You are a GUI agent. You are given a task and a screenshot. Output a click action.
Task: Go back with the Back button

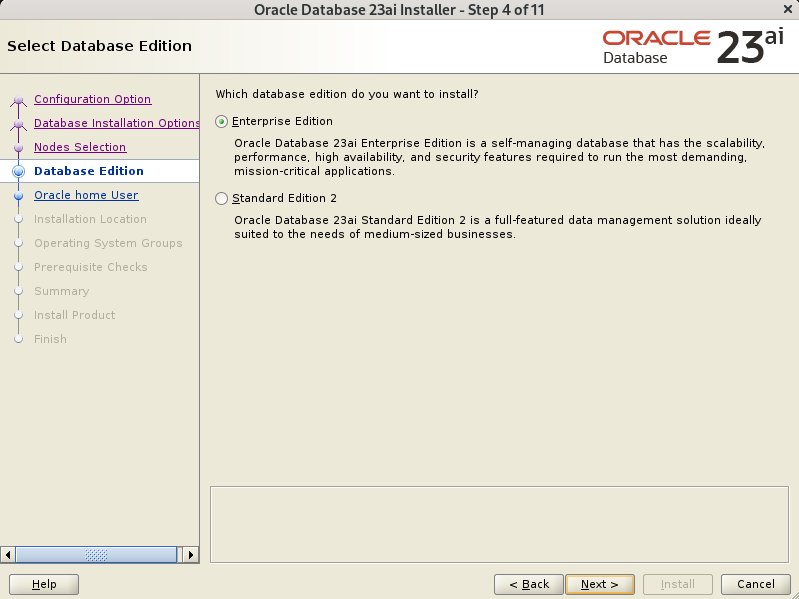(528, 584)
